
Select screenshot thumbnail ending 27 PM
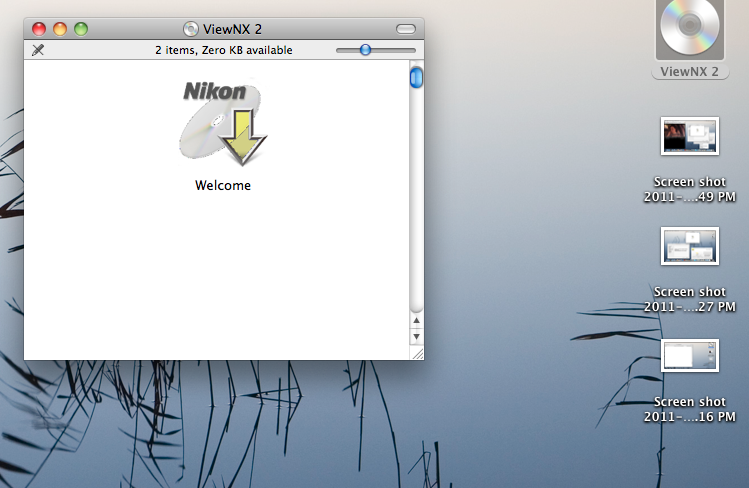690,246
